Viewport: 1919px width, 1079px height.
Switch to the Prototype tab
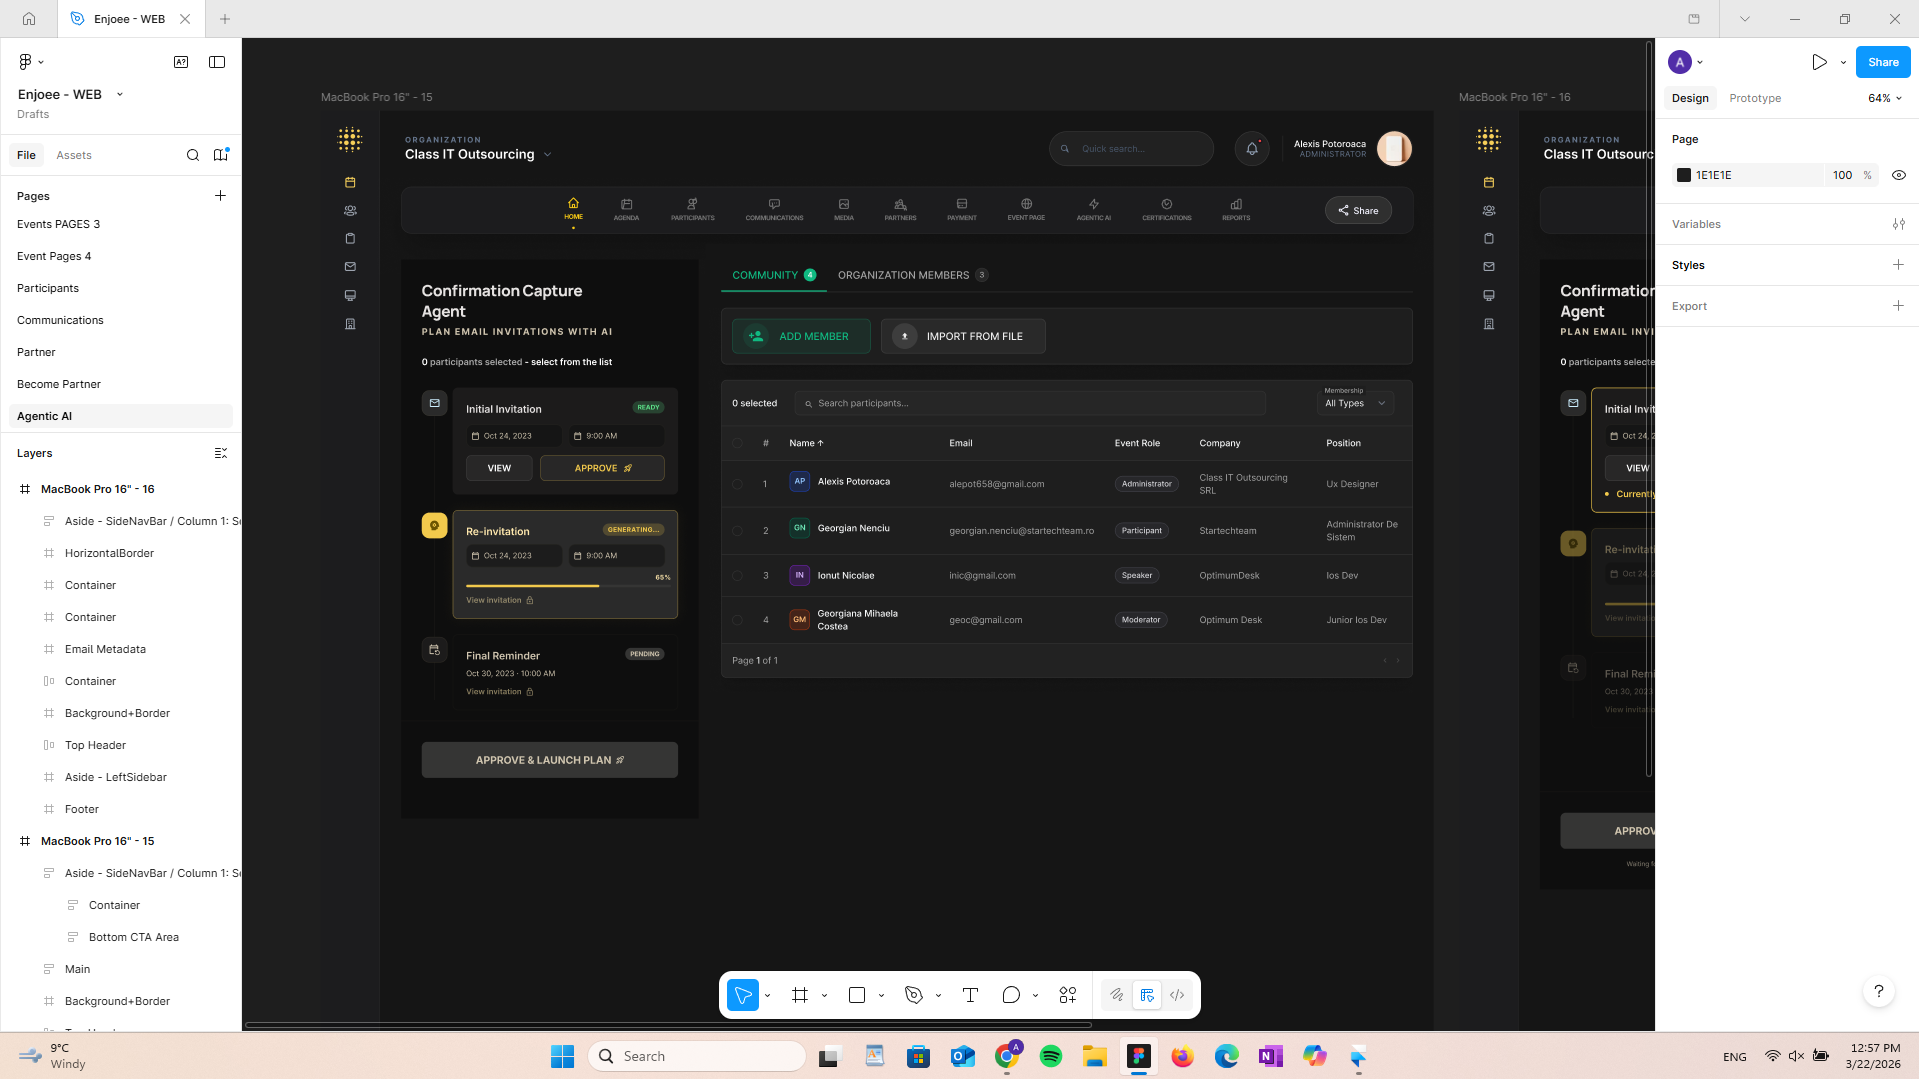pyautogui.click(x=1755, y=98)
